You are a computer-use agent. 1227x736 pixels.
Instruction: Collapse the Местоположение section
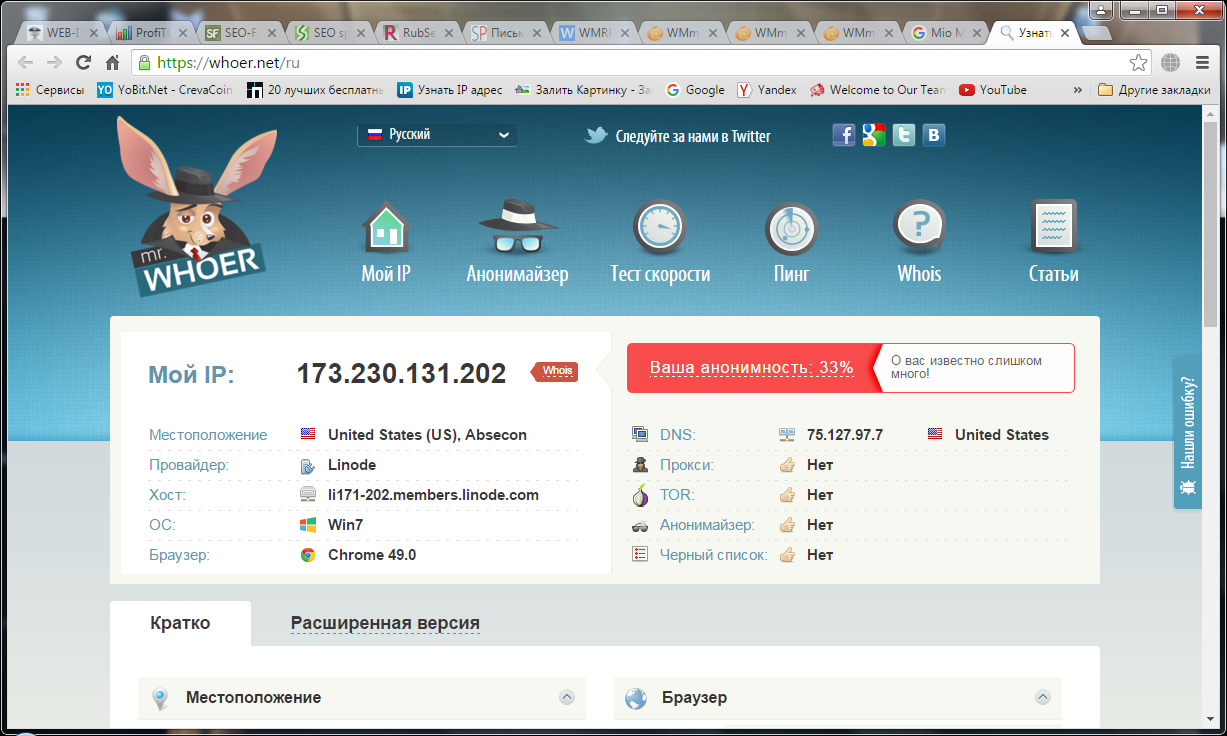(x=567, y=697)
